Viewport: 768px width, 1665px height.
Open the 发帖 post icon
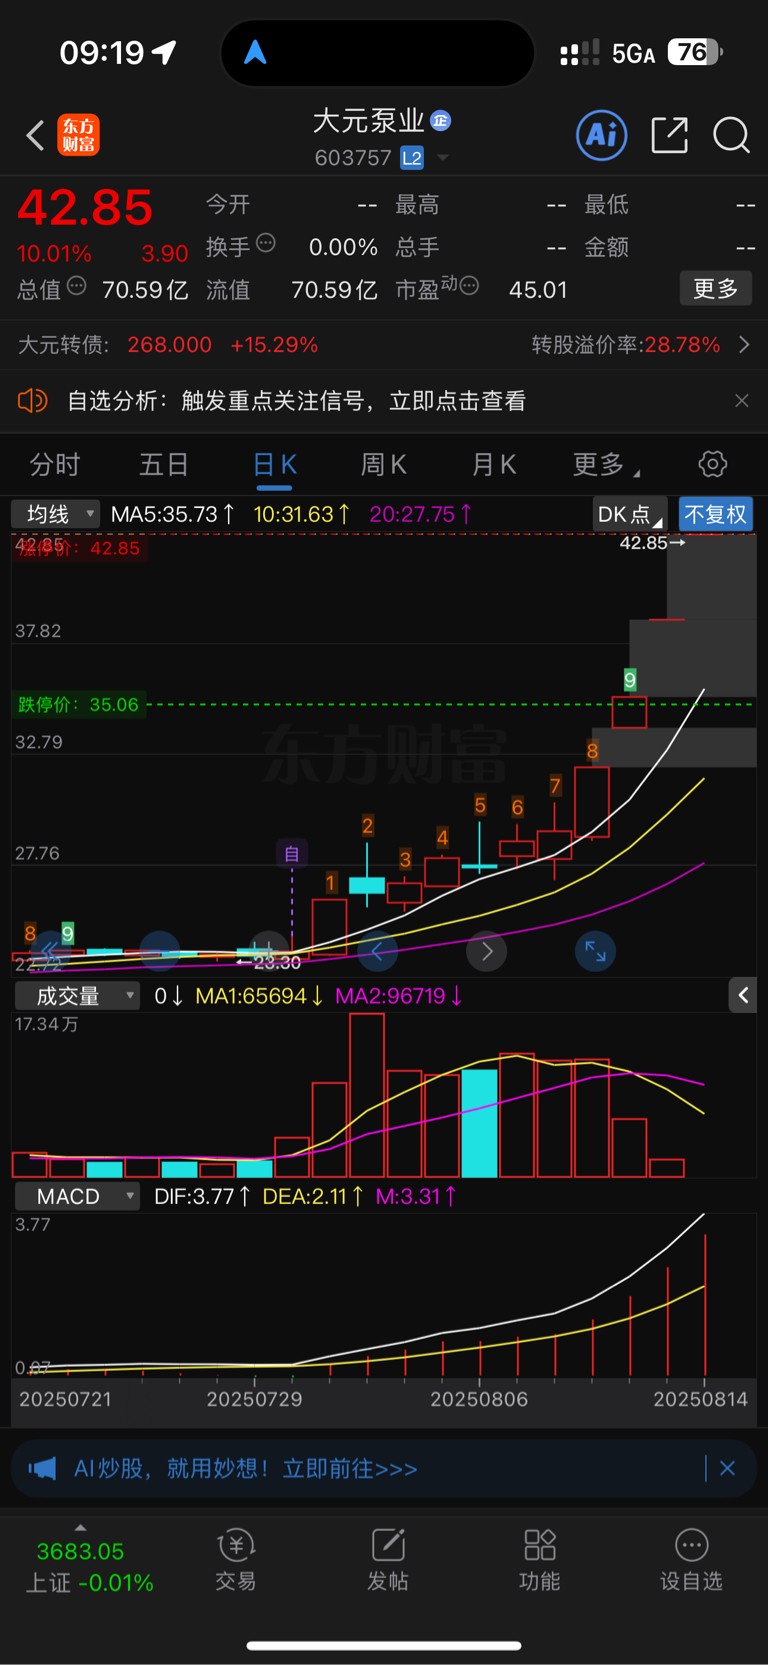[x=388, y=1560]
